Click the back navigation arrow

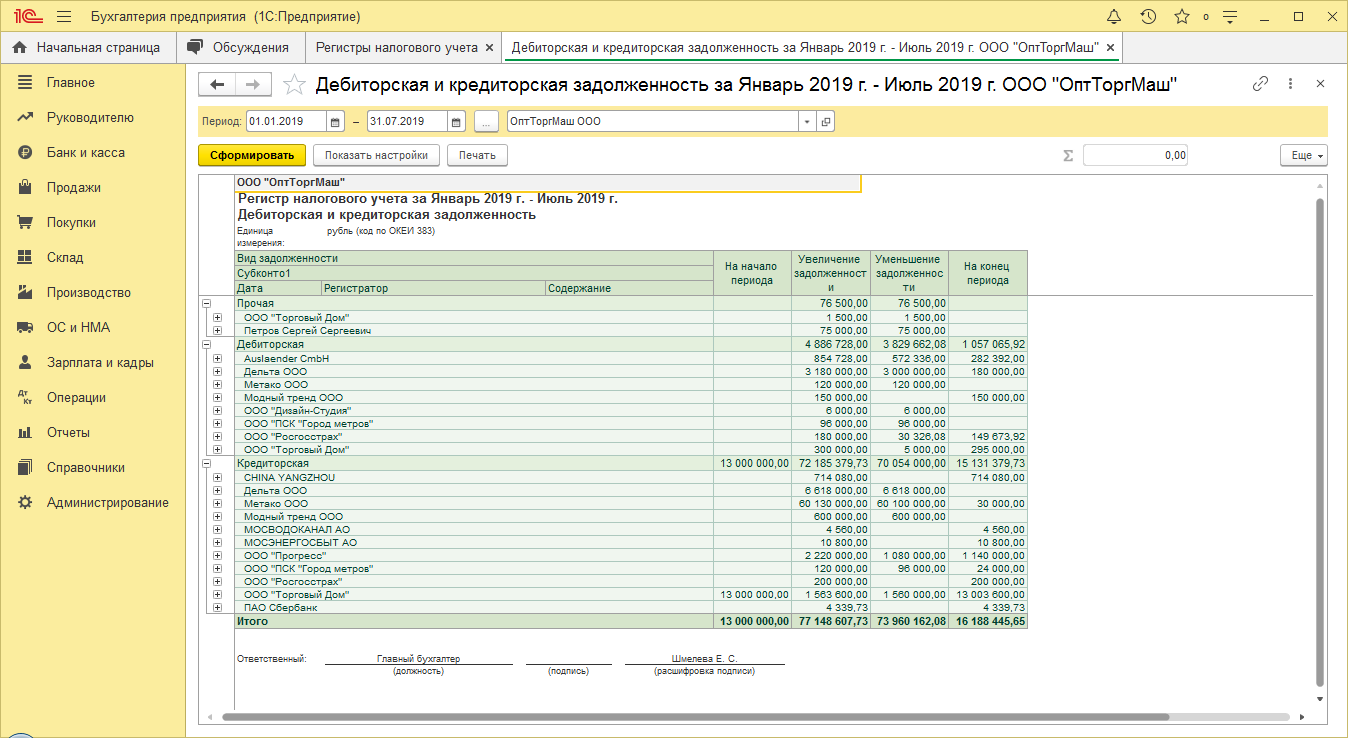217,85
